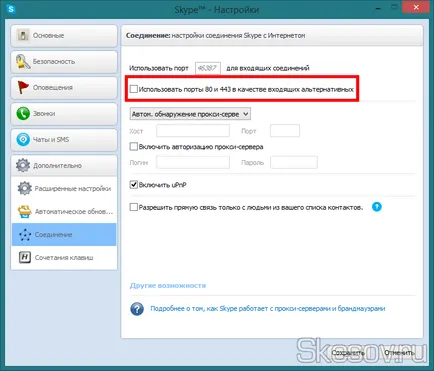The image size is (434, 371).
Task: Open the Сочетания клавиш sidebar item
Action: click(x=64, y=257)
